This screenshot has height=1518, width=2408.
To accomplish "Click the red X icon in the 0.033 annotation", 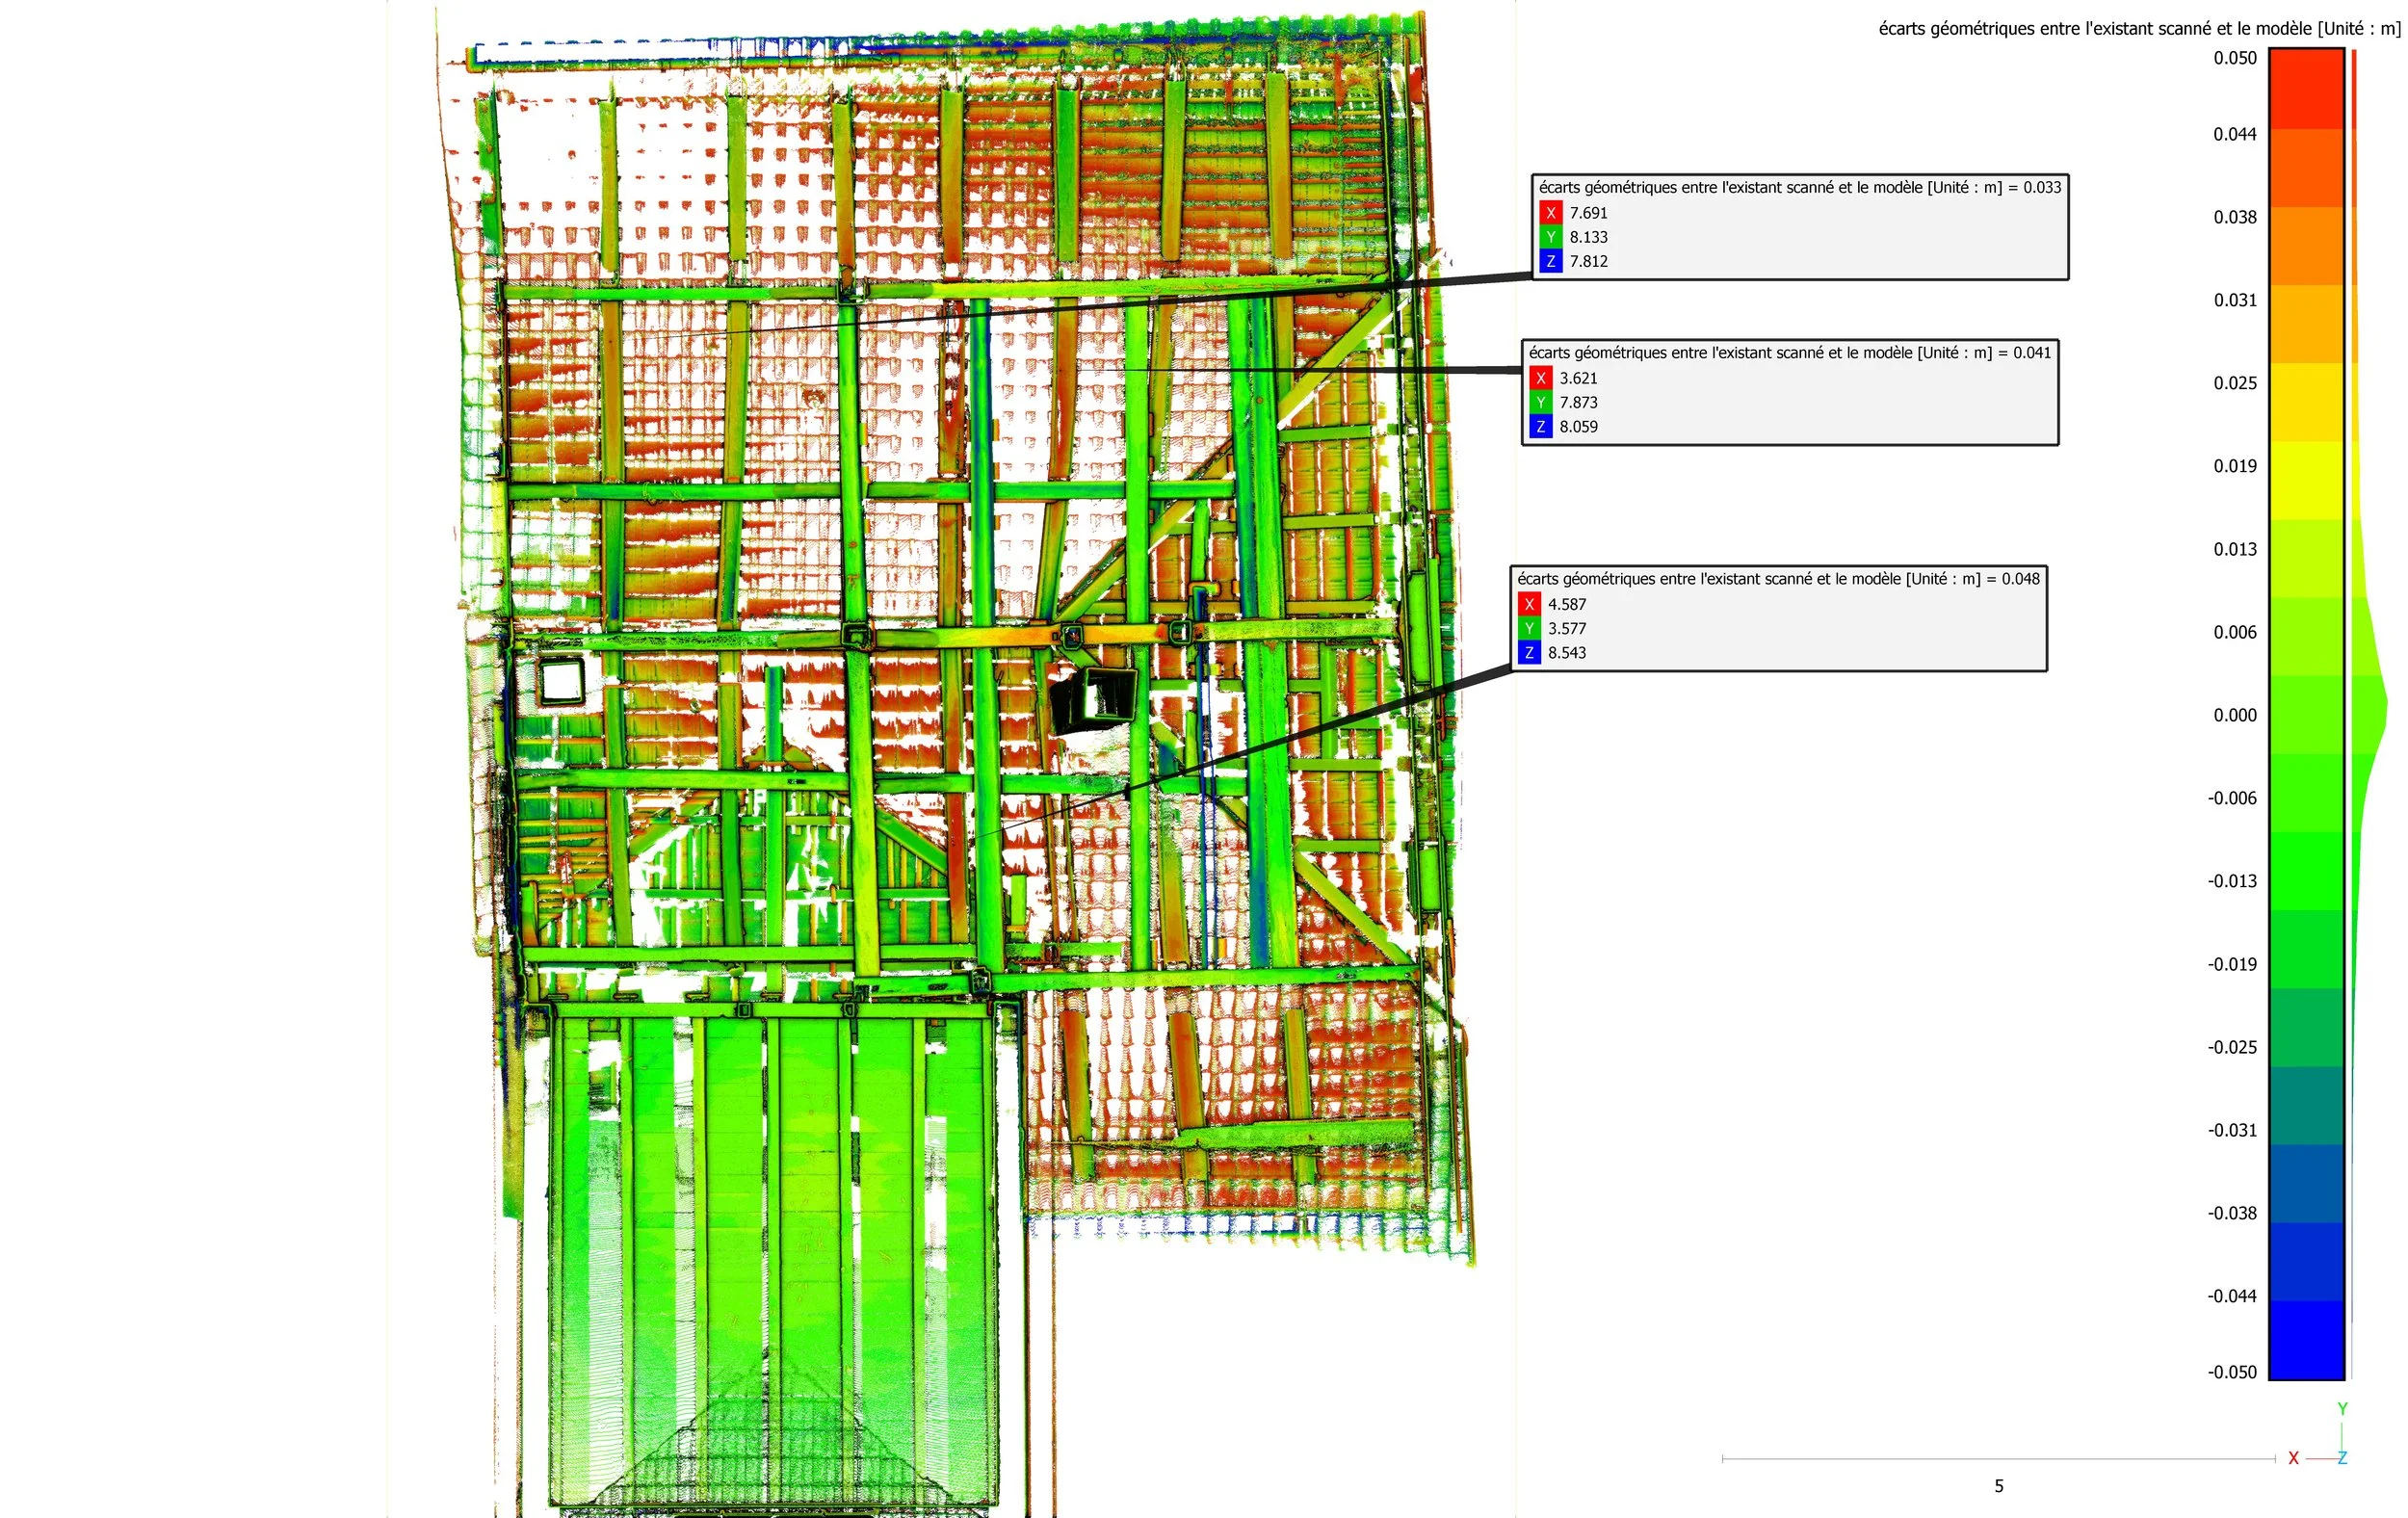I will 1550,213.
